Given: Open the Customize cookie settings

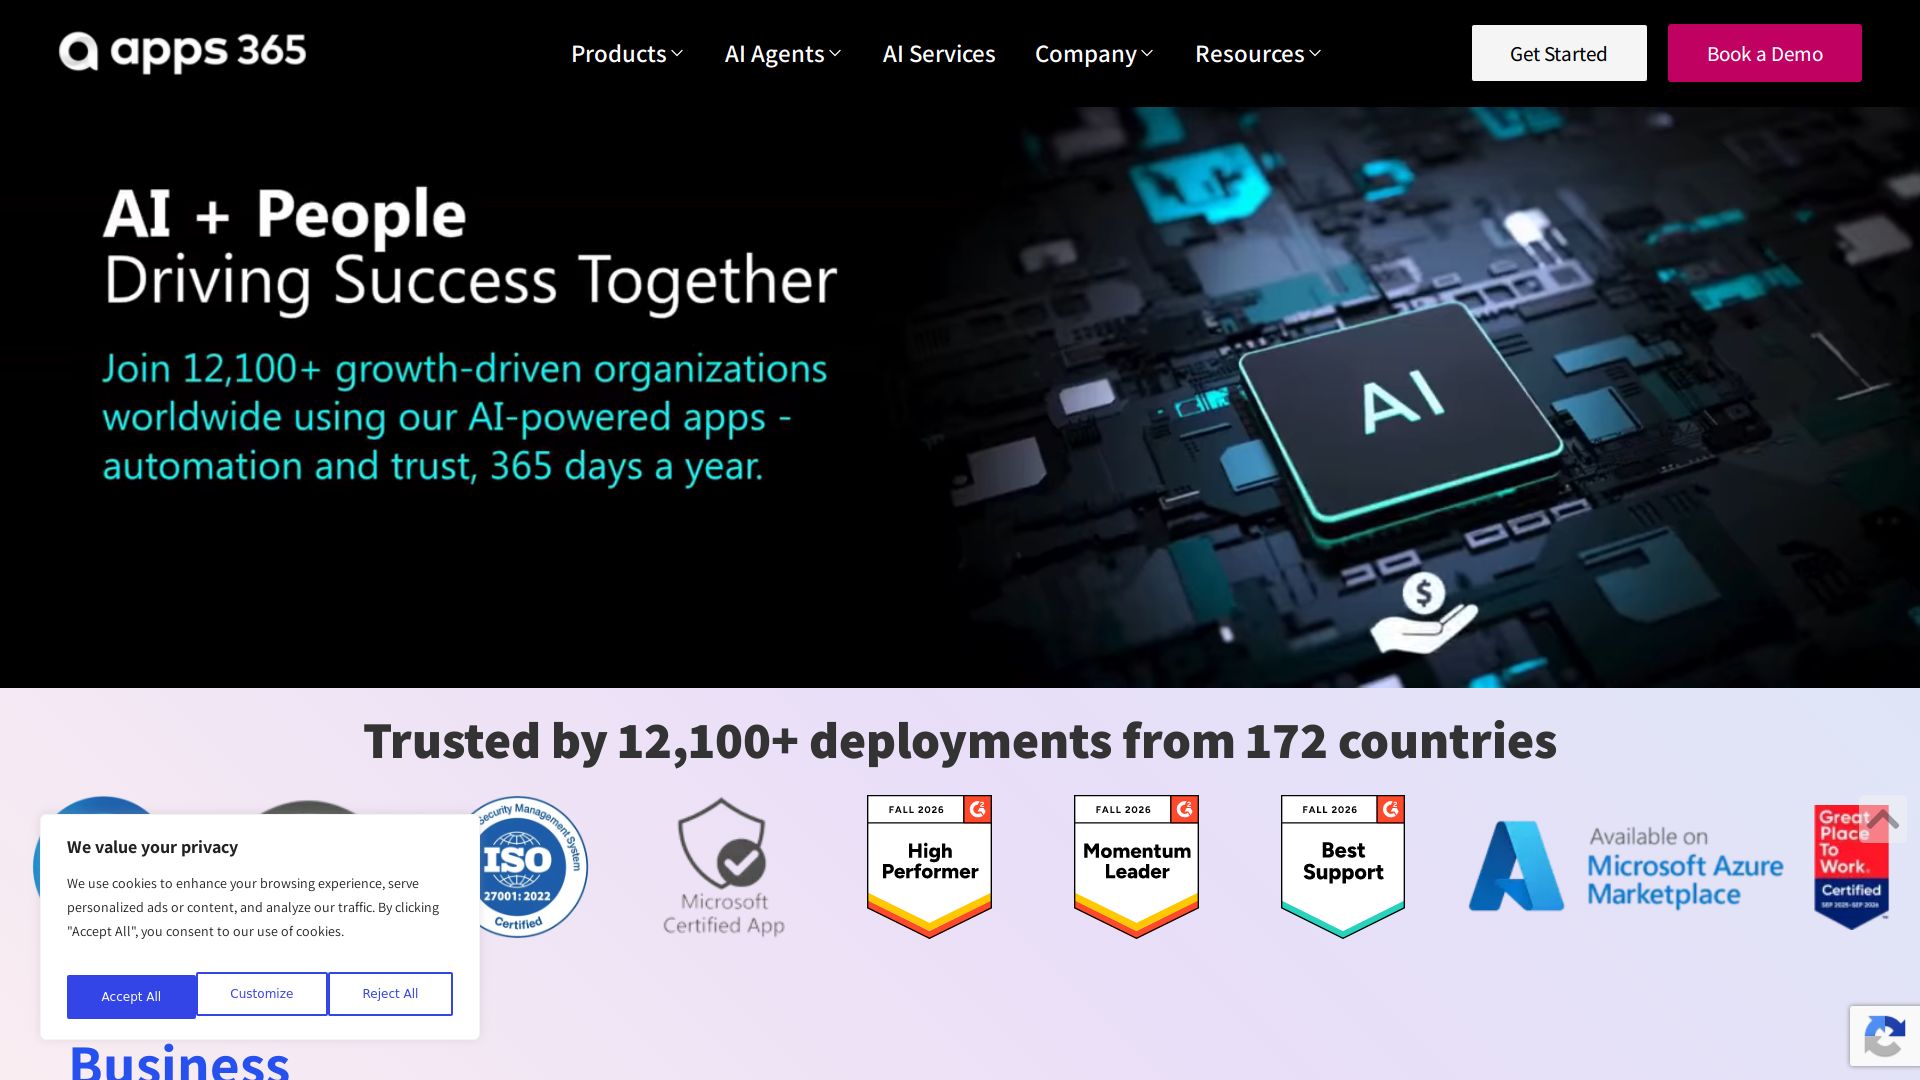Looking at the screenshot, I should click(x=262, y=994).
